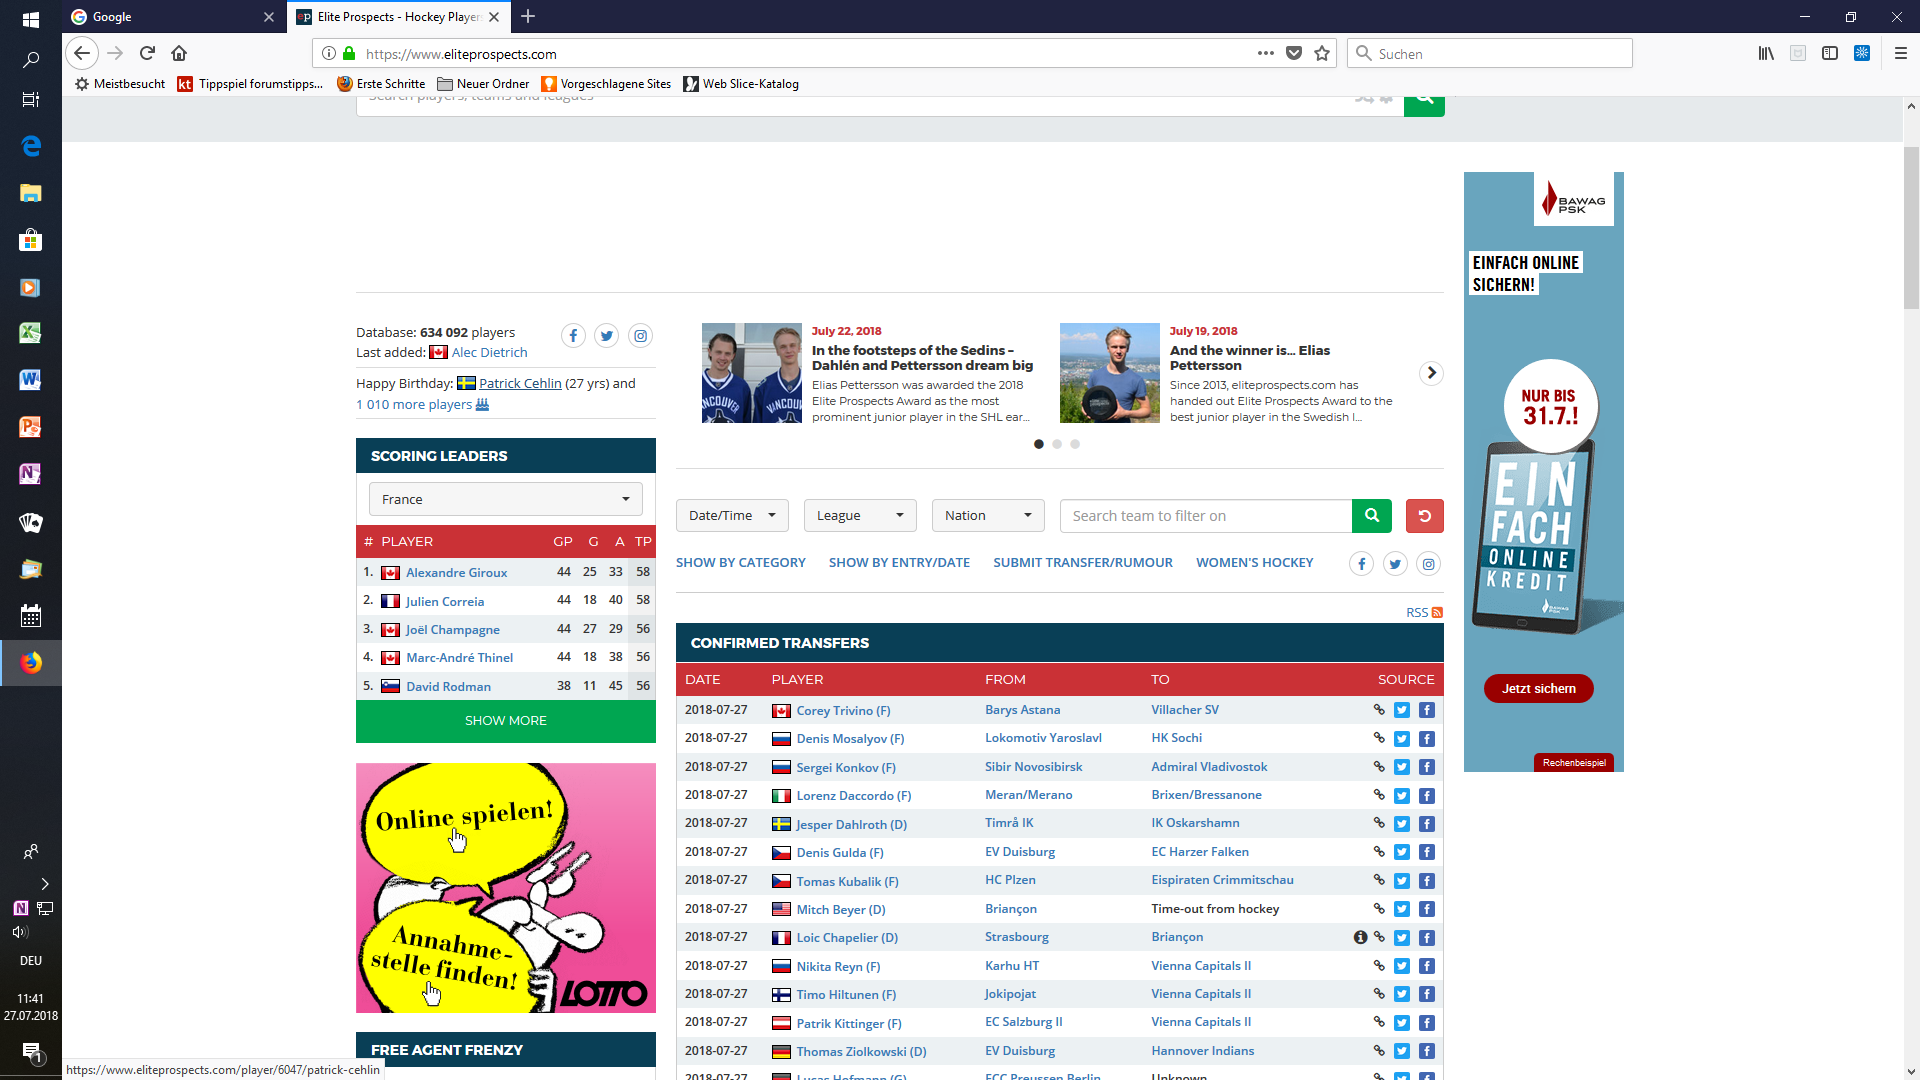The image size is (1920, 1080).
Task: Open Instagram icon beside database count
Action: 640,336
